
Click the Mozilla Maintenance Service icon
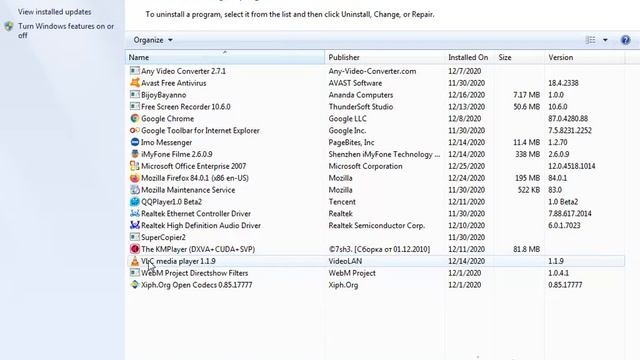click(135, 190)
